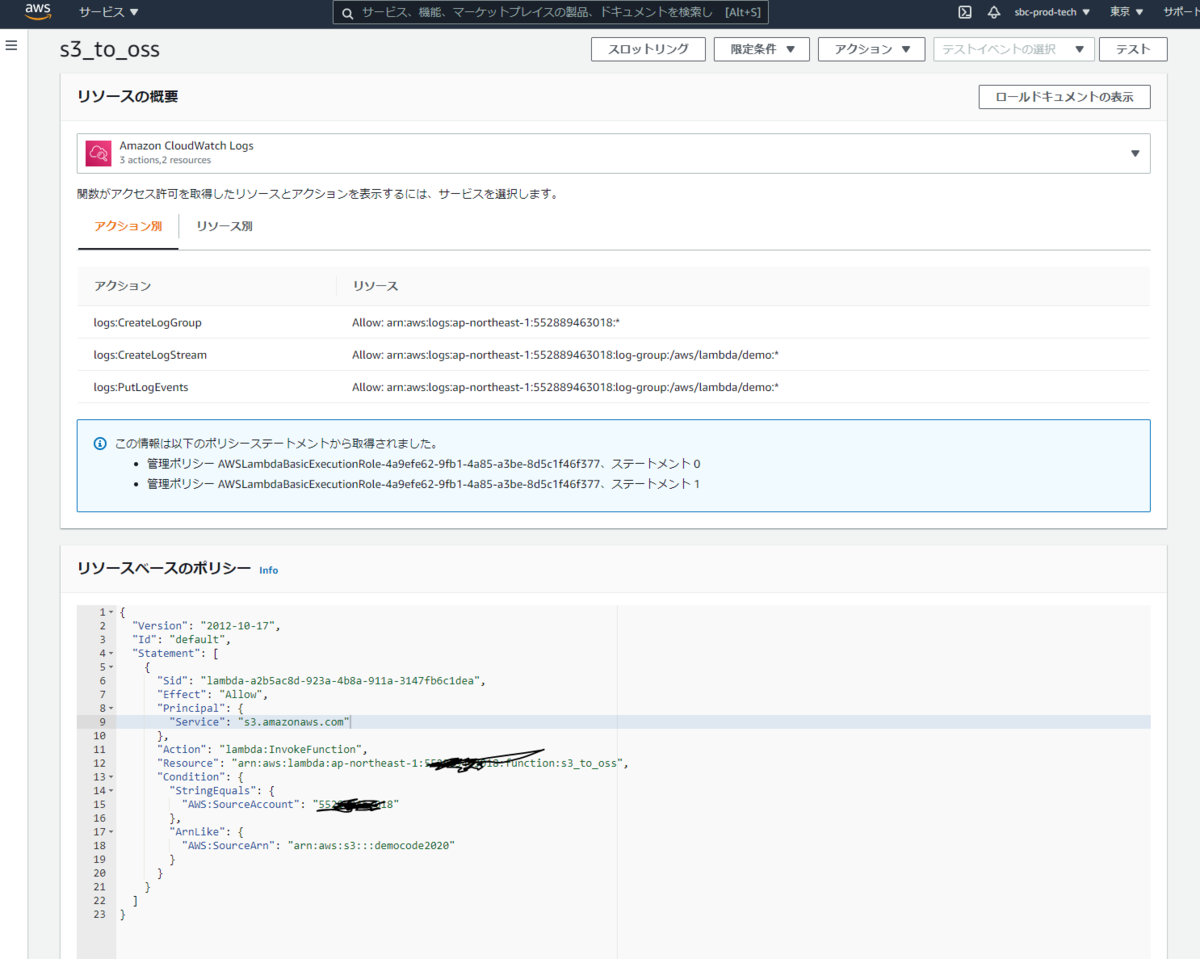
Task: Click the テスト button
Action: tap(1133, 49)
